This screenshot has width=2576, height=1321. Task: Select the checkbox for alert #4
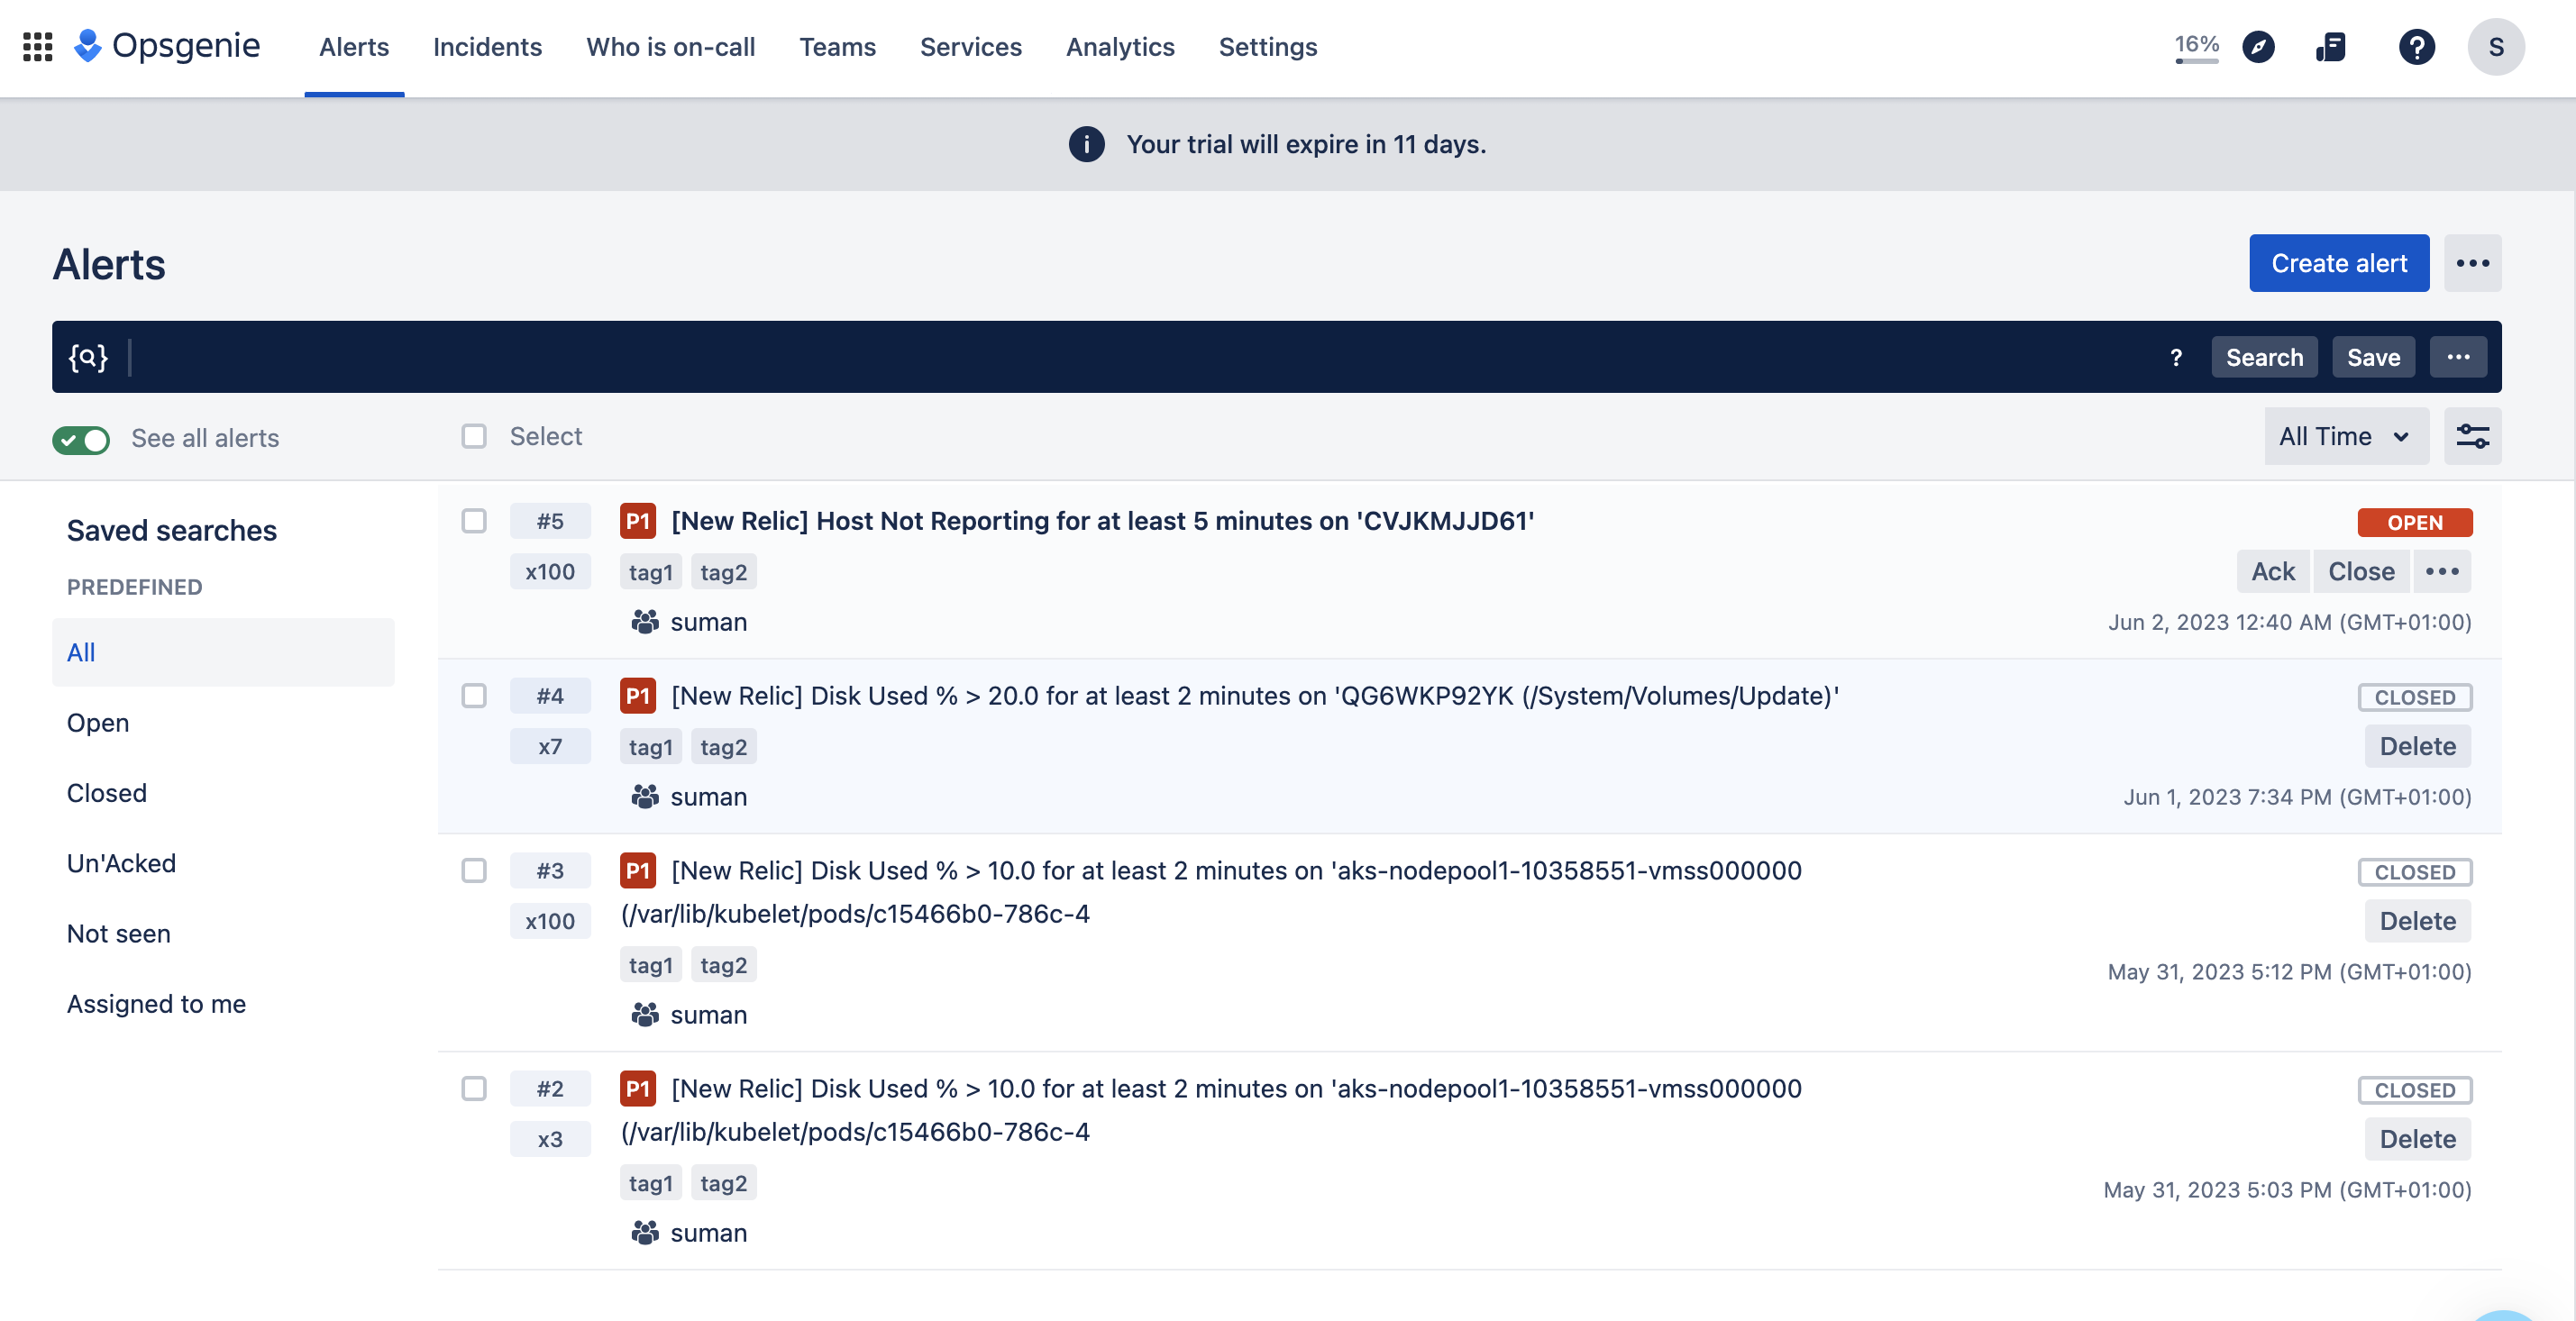473,696
